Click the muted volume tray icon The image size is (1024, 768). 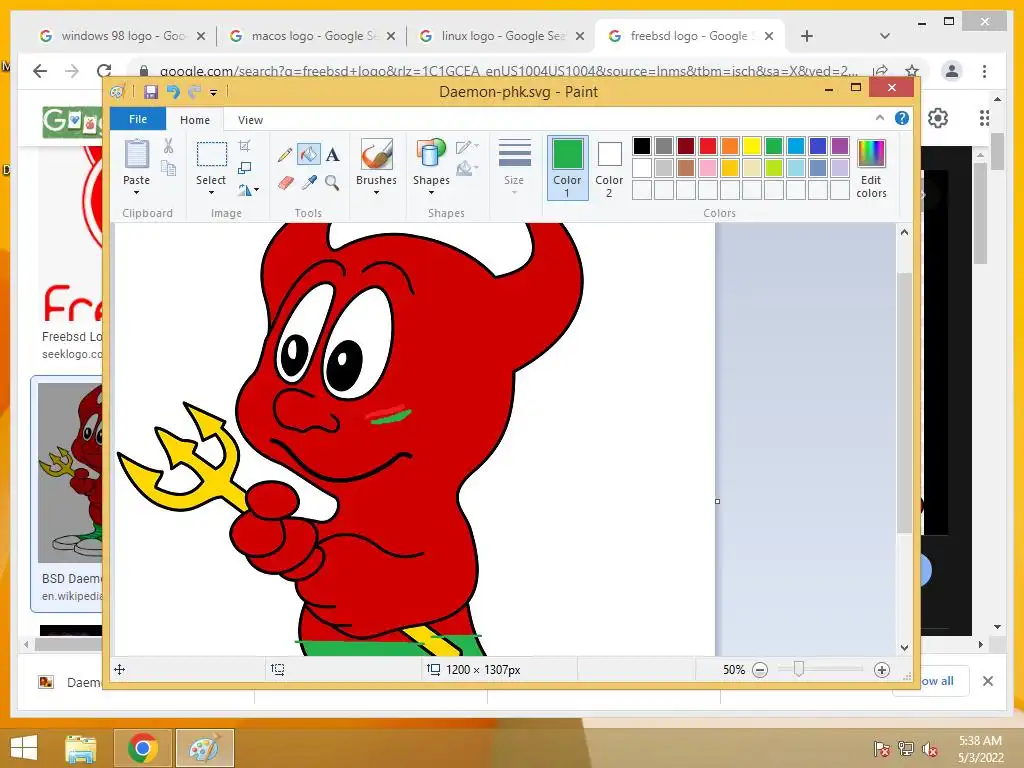[930, 749]
